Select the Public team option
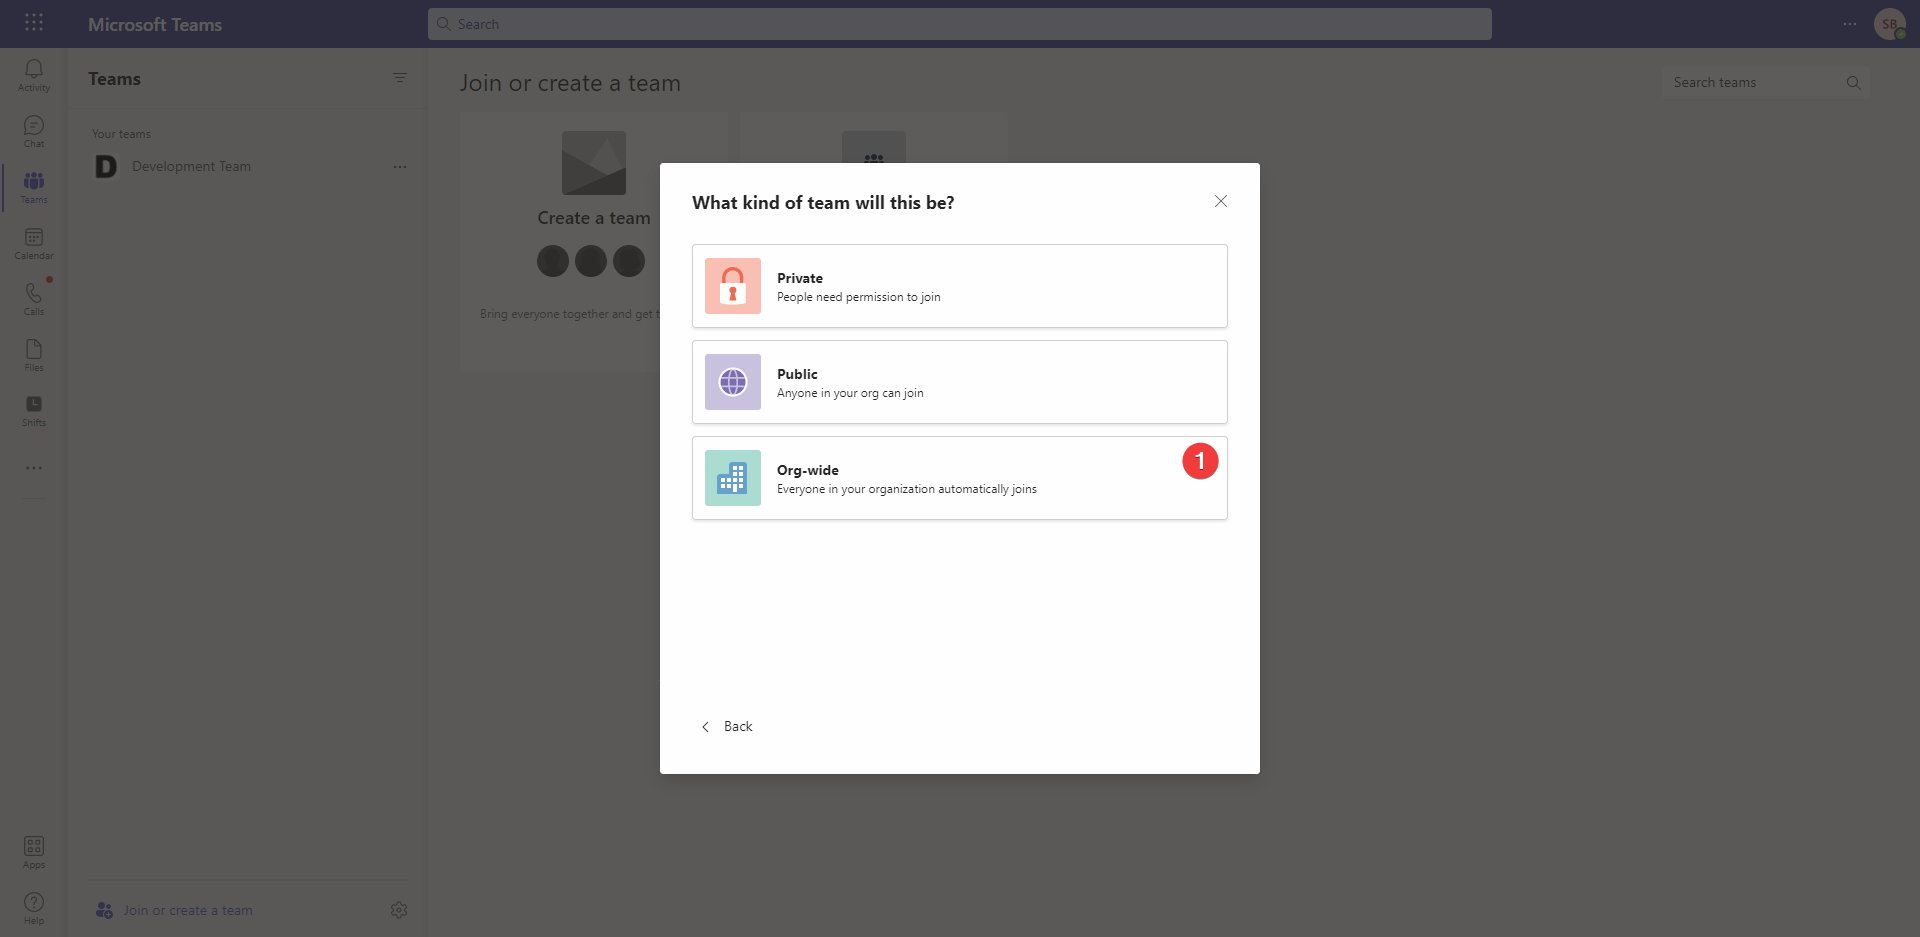 pyautogui.click(x=960, y=382)
